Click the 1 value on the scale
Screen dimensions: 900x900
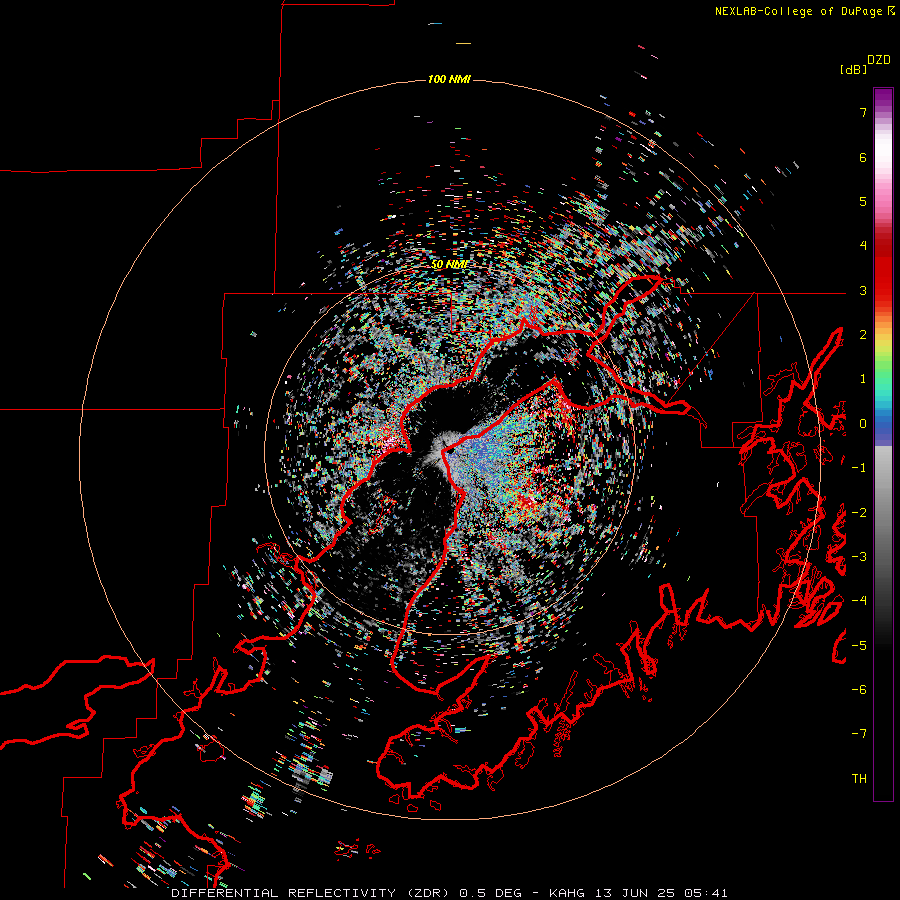click(x=863, y=379)
